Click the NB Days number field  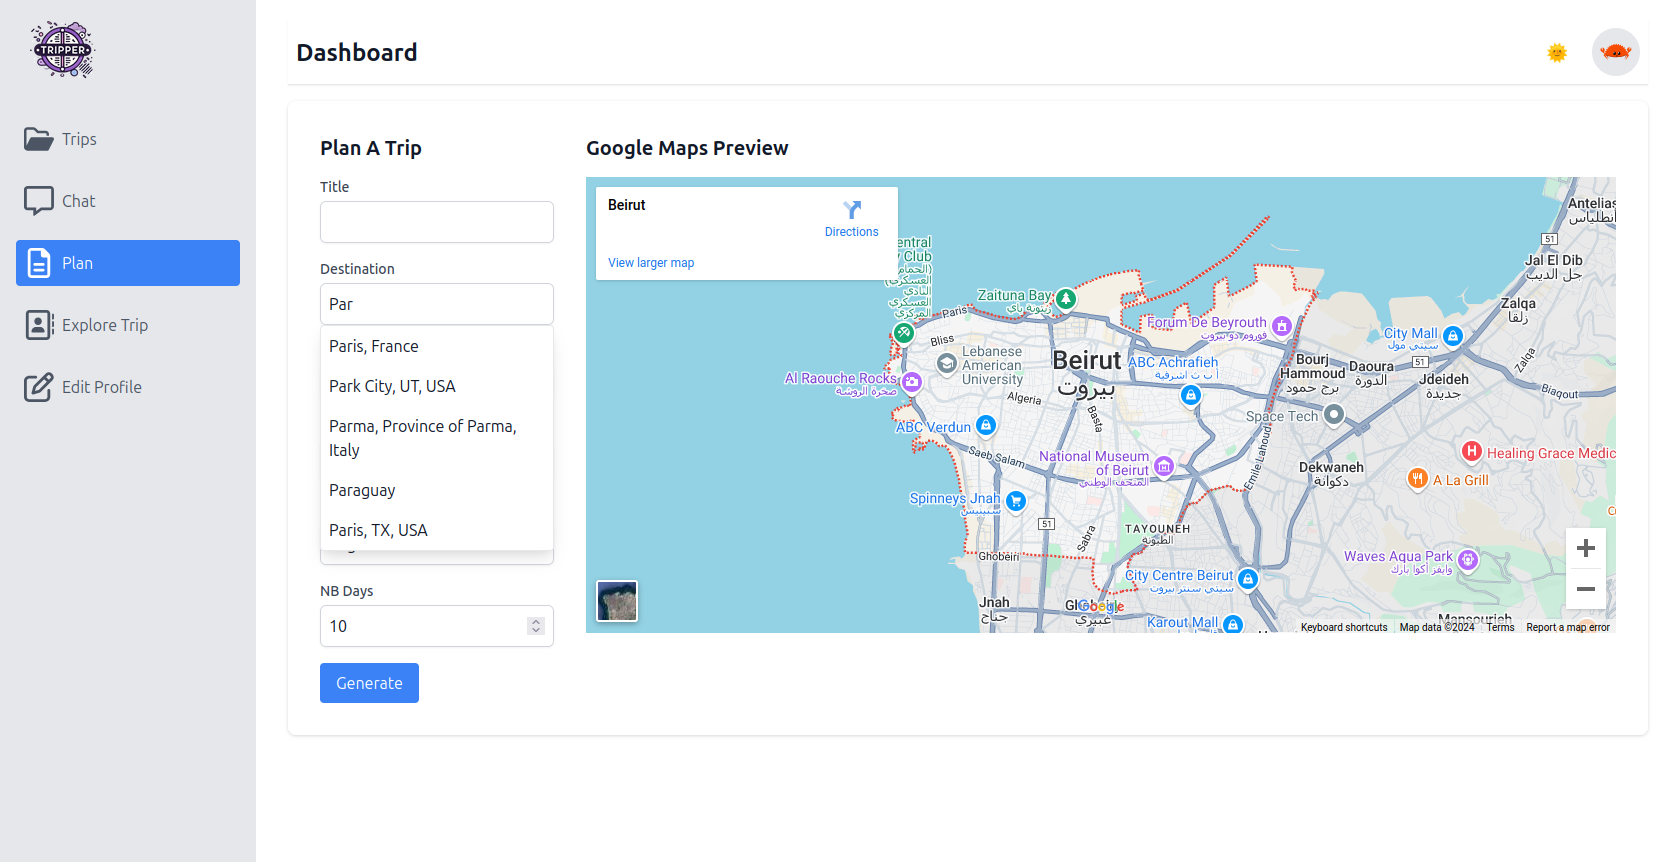pyautogui.click(x=437, y=626)
